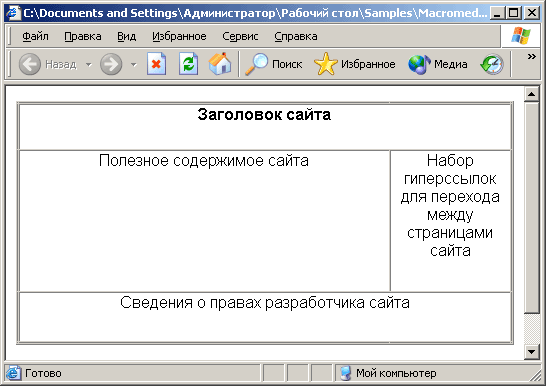Expand Forward button history dropdown arrow

134,64
